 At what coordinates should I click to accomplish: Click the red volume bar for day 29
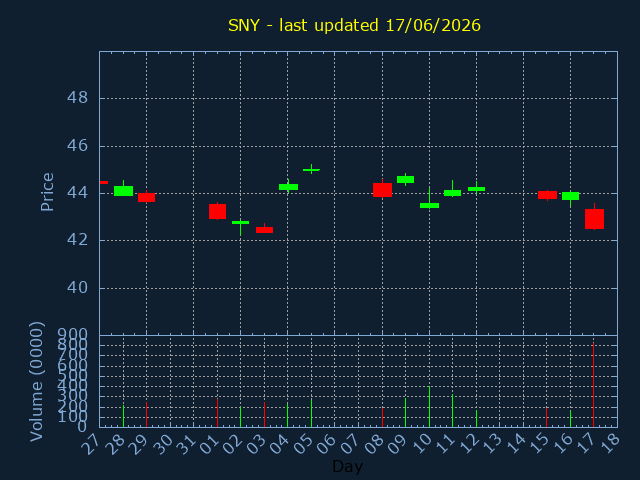(x=147, y=415)
